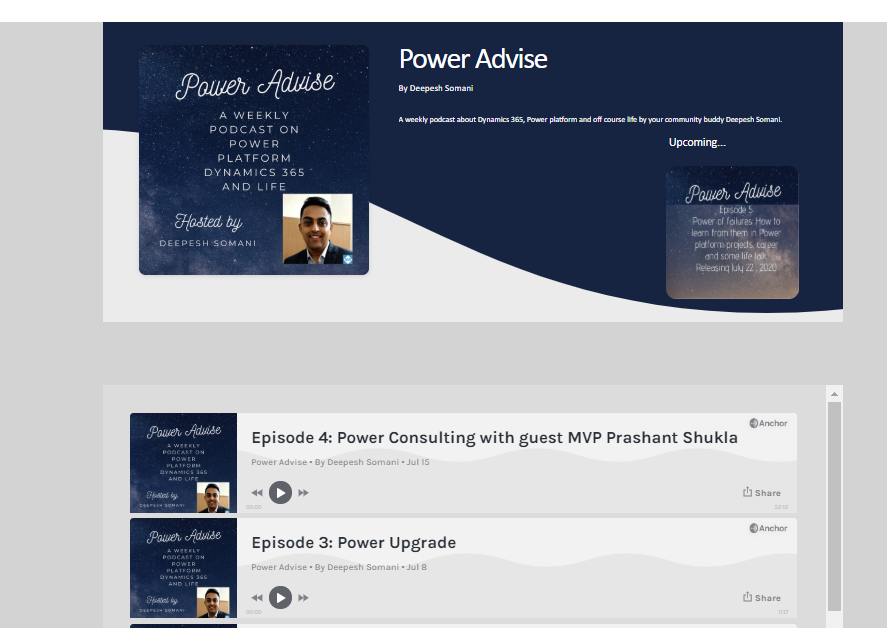The width and height of the screenshot is (887, 628).
Task: Click Episode 3 cover art thumbnail
Action: (183, 568)
